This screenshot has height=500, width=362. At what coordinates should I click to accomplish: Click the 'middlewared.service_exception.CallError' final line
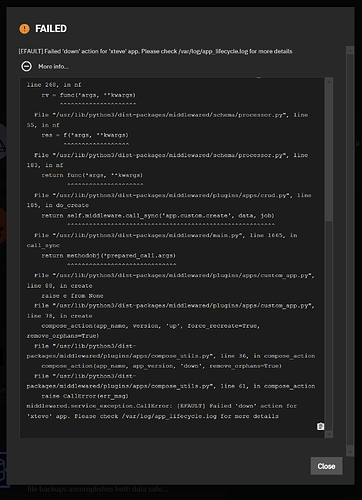coord(162,406)
